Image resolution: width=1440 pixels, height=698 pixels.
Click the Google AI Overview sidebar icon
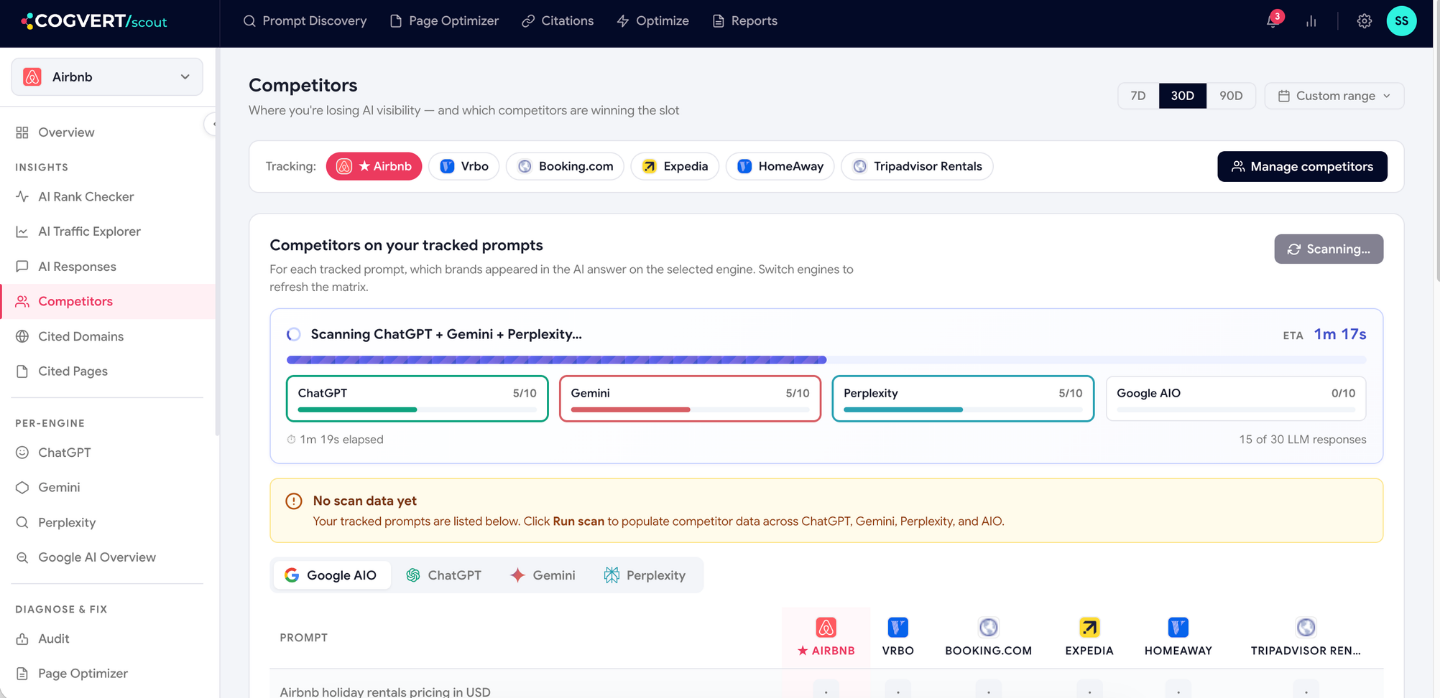pos(22,557)
